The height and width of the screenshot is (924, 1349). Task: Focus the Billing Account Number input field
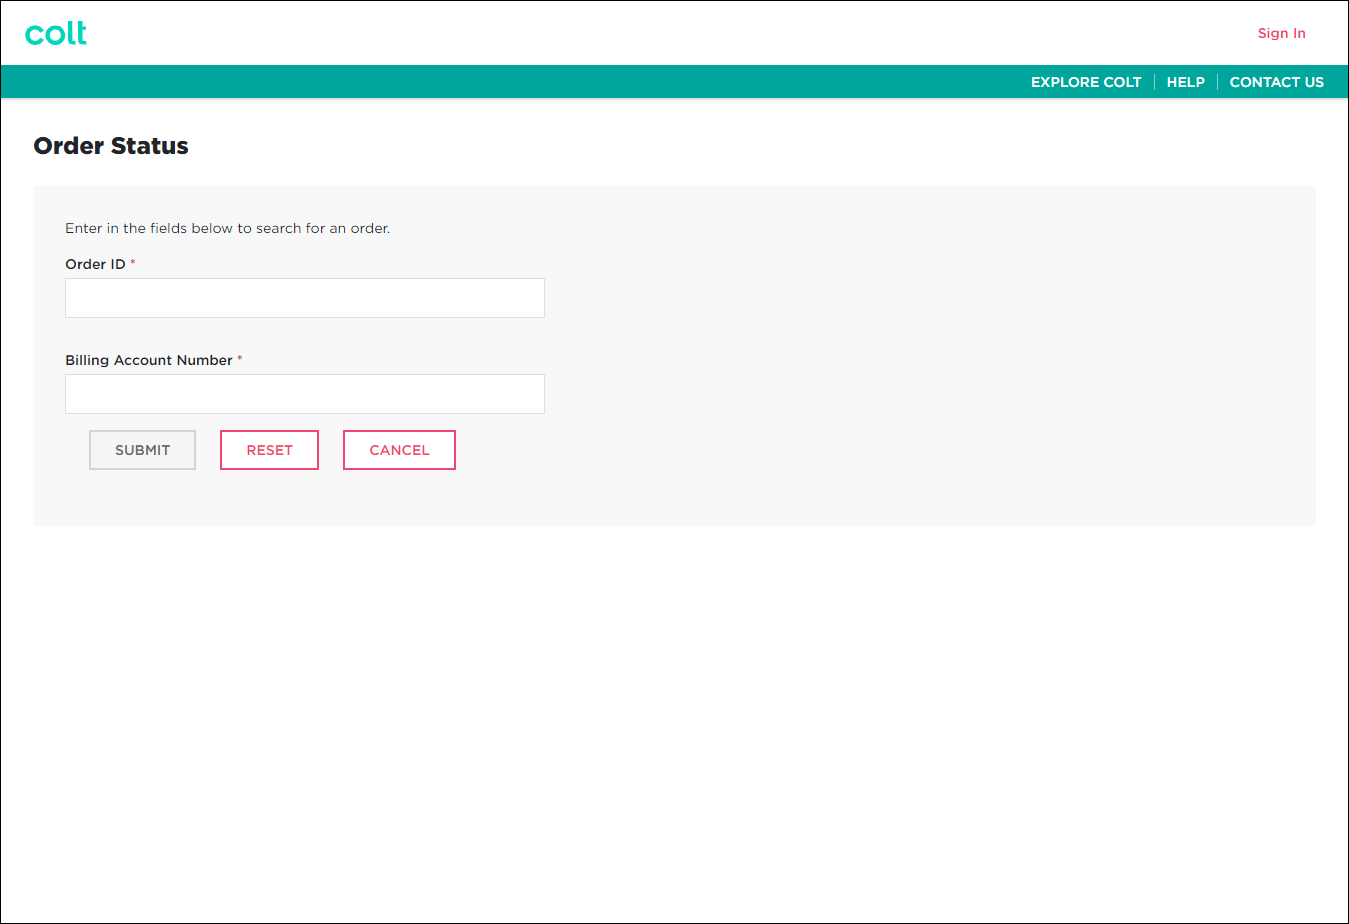click(x=305, y=394)
